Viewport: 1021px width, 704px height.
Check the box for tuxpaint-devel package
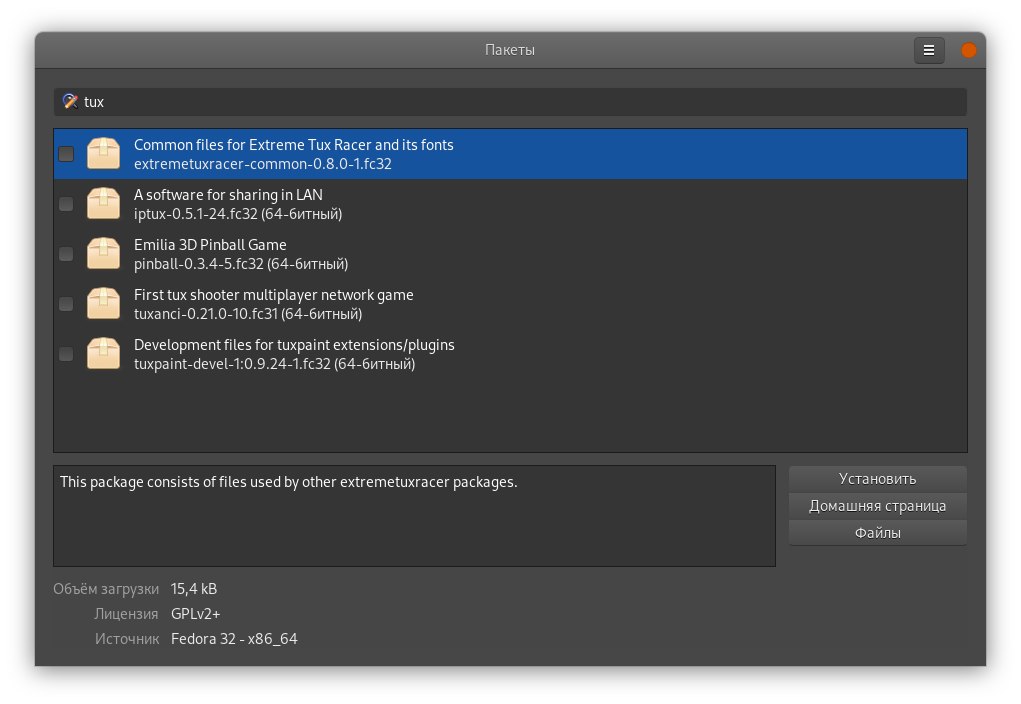click(66, 354)
